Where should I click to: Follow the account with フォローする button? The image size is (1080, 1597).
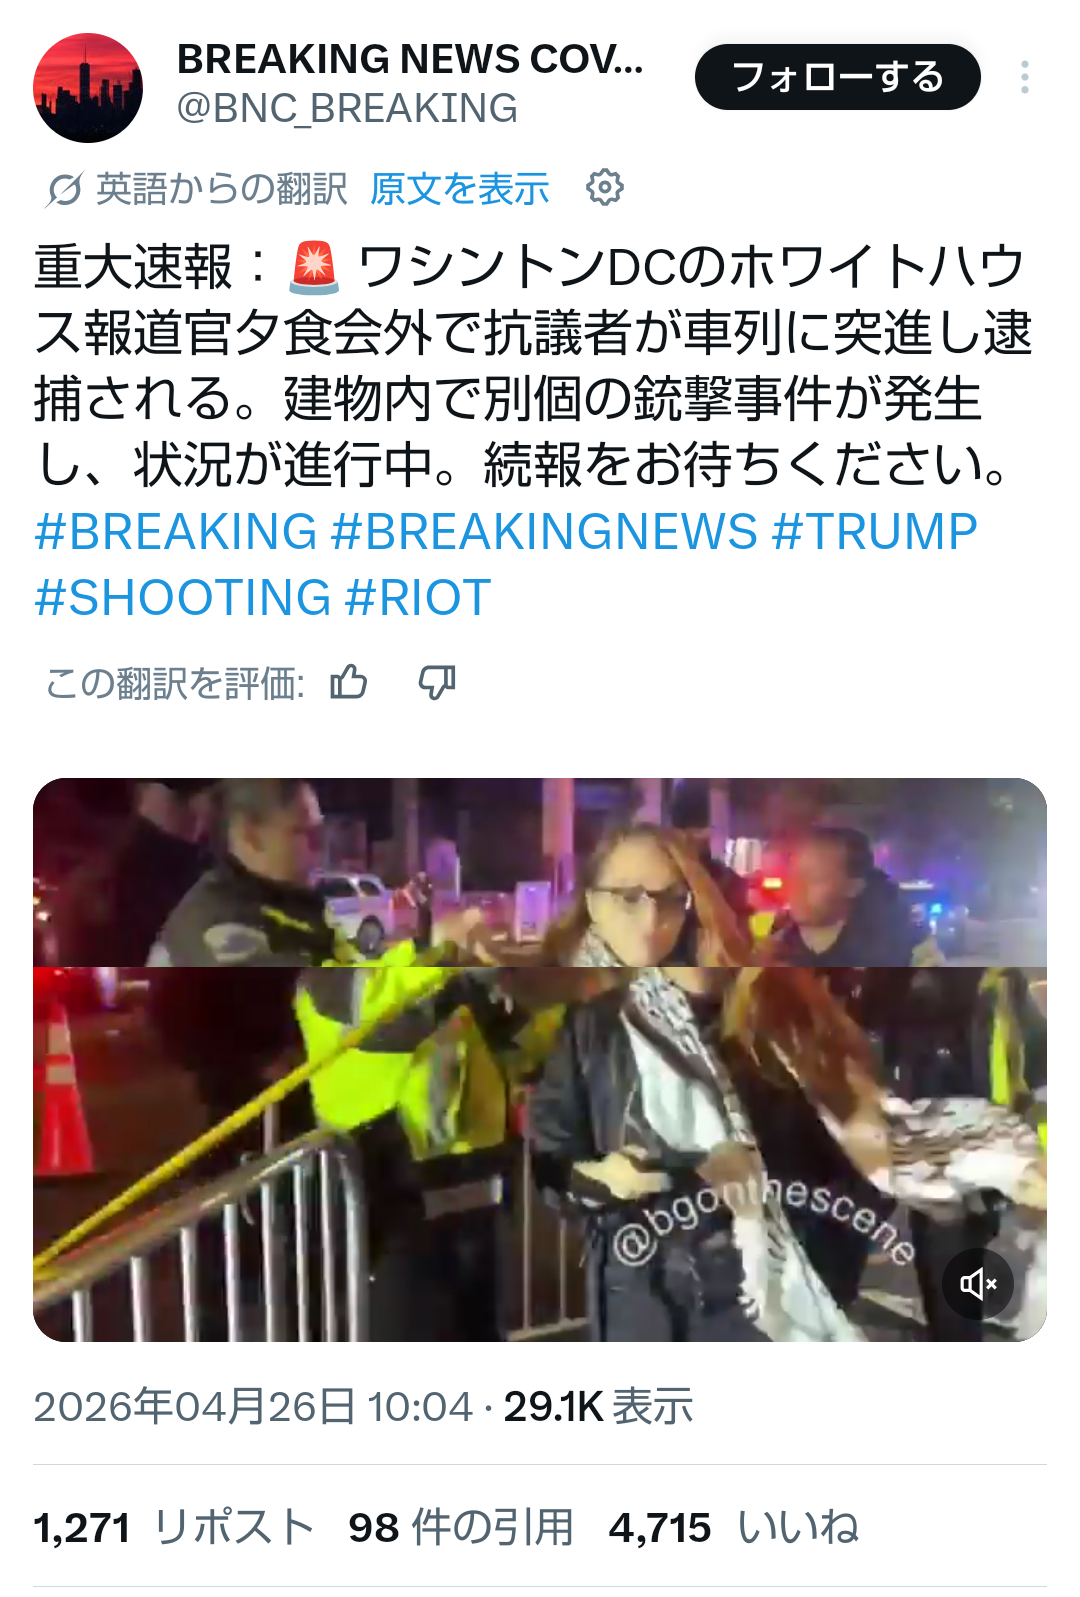(x=838, y=77)
